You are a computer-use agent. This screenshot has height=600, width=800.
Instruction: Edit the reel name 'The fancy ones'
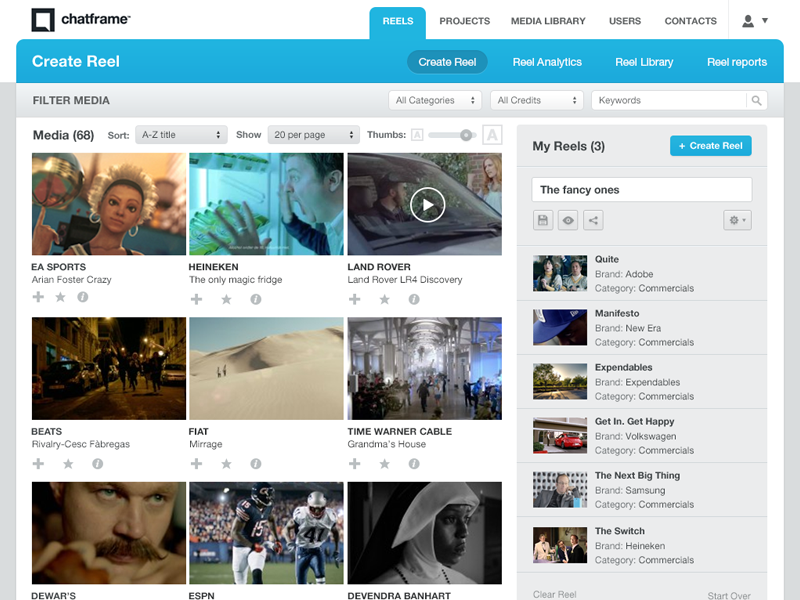pyautogui.click(x=642, y=190)
